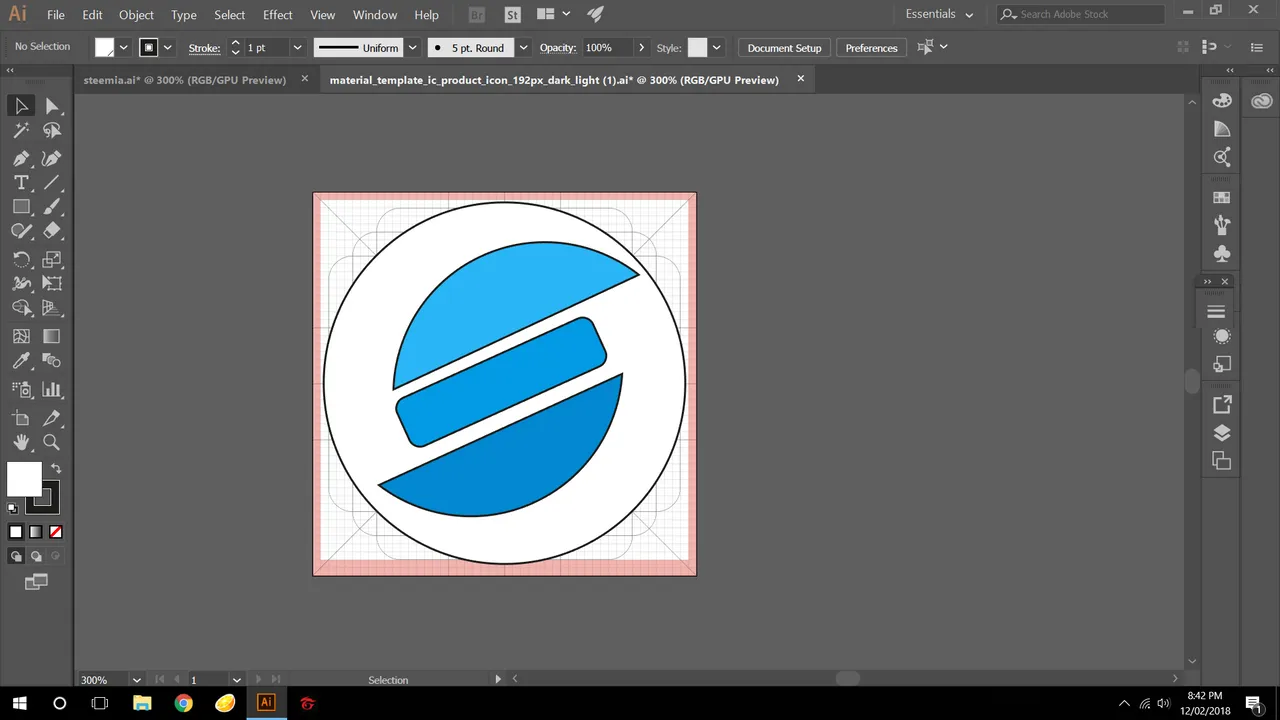Select the Rectangle tool
The image size is (1280, 720).
point(21,207)
